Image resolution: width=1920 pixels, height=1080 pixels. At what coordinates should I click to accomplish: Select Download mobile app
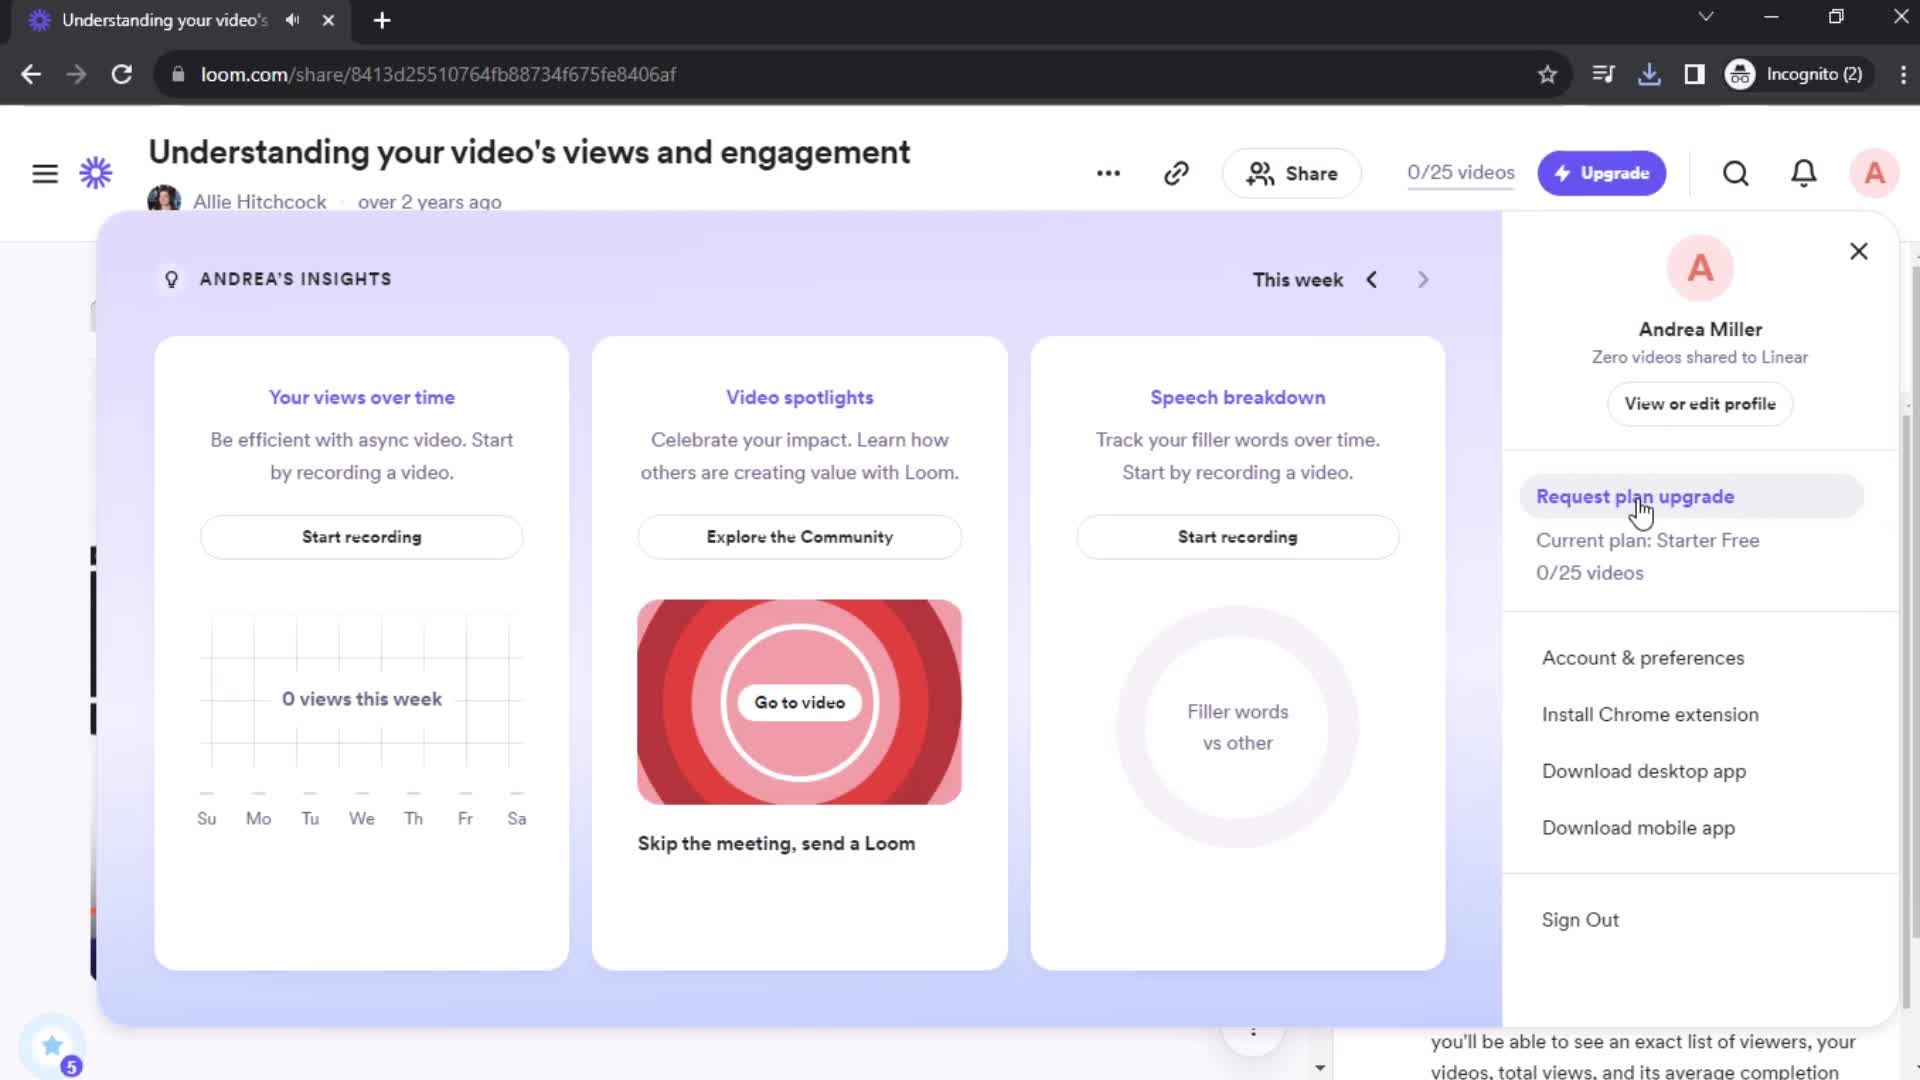pyautogui.click(x=1638, y=828)
